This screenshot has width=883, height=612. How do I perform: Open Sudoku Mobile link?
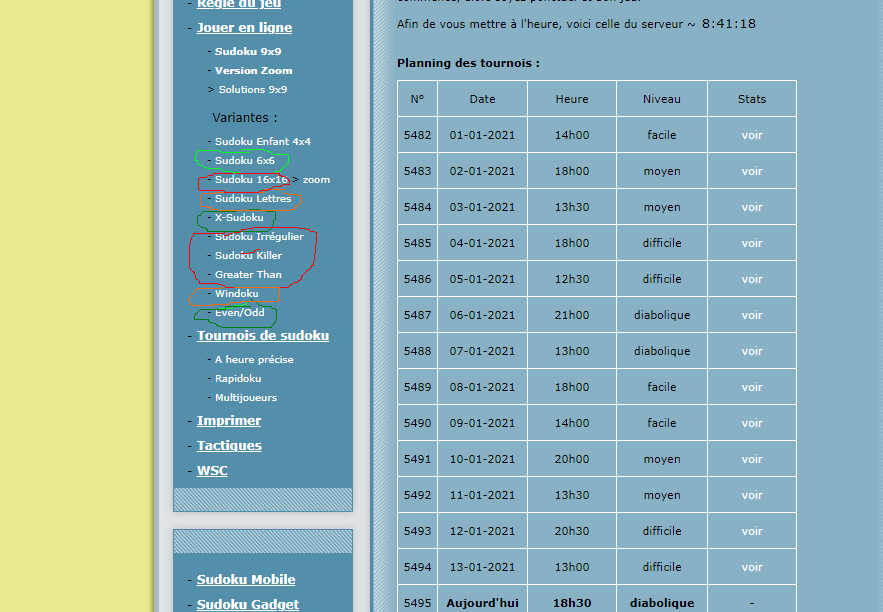point(246,579)
